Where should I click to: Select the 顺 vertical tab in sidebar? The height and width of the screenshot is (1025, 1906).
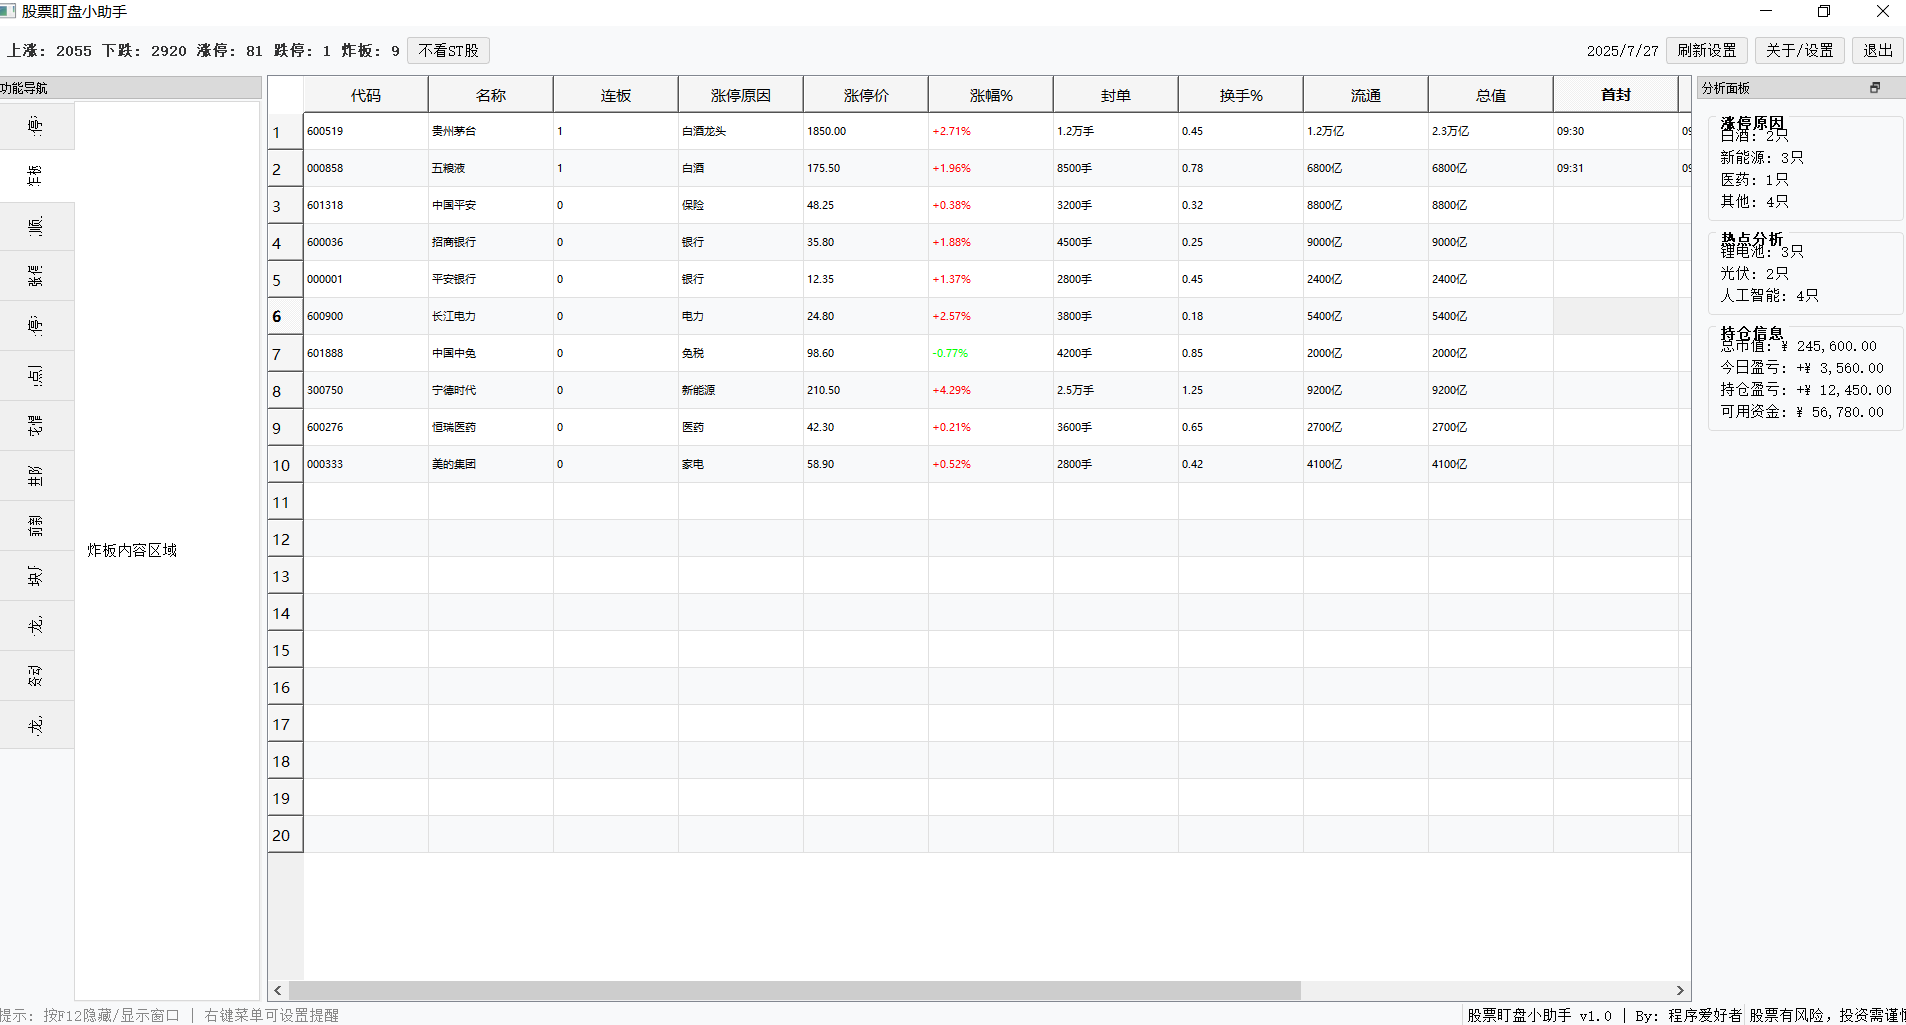pyautogui.click(x=37, y=226)
